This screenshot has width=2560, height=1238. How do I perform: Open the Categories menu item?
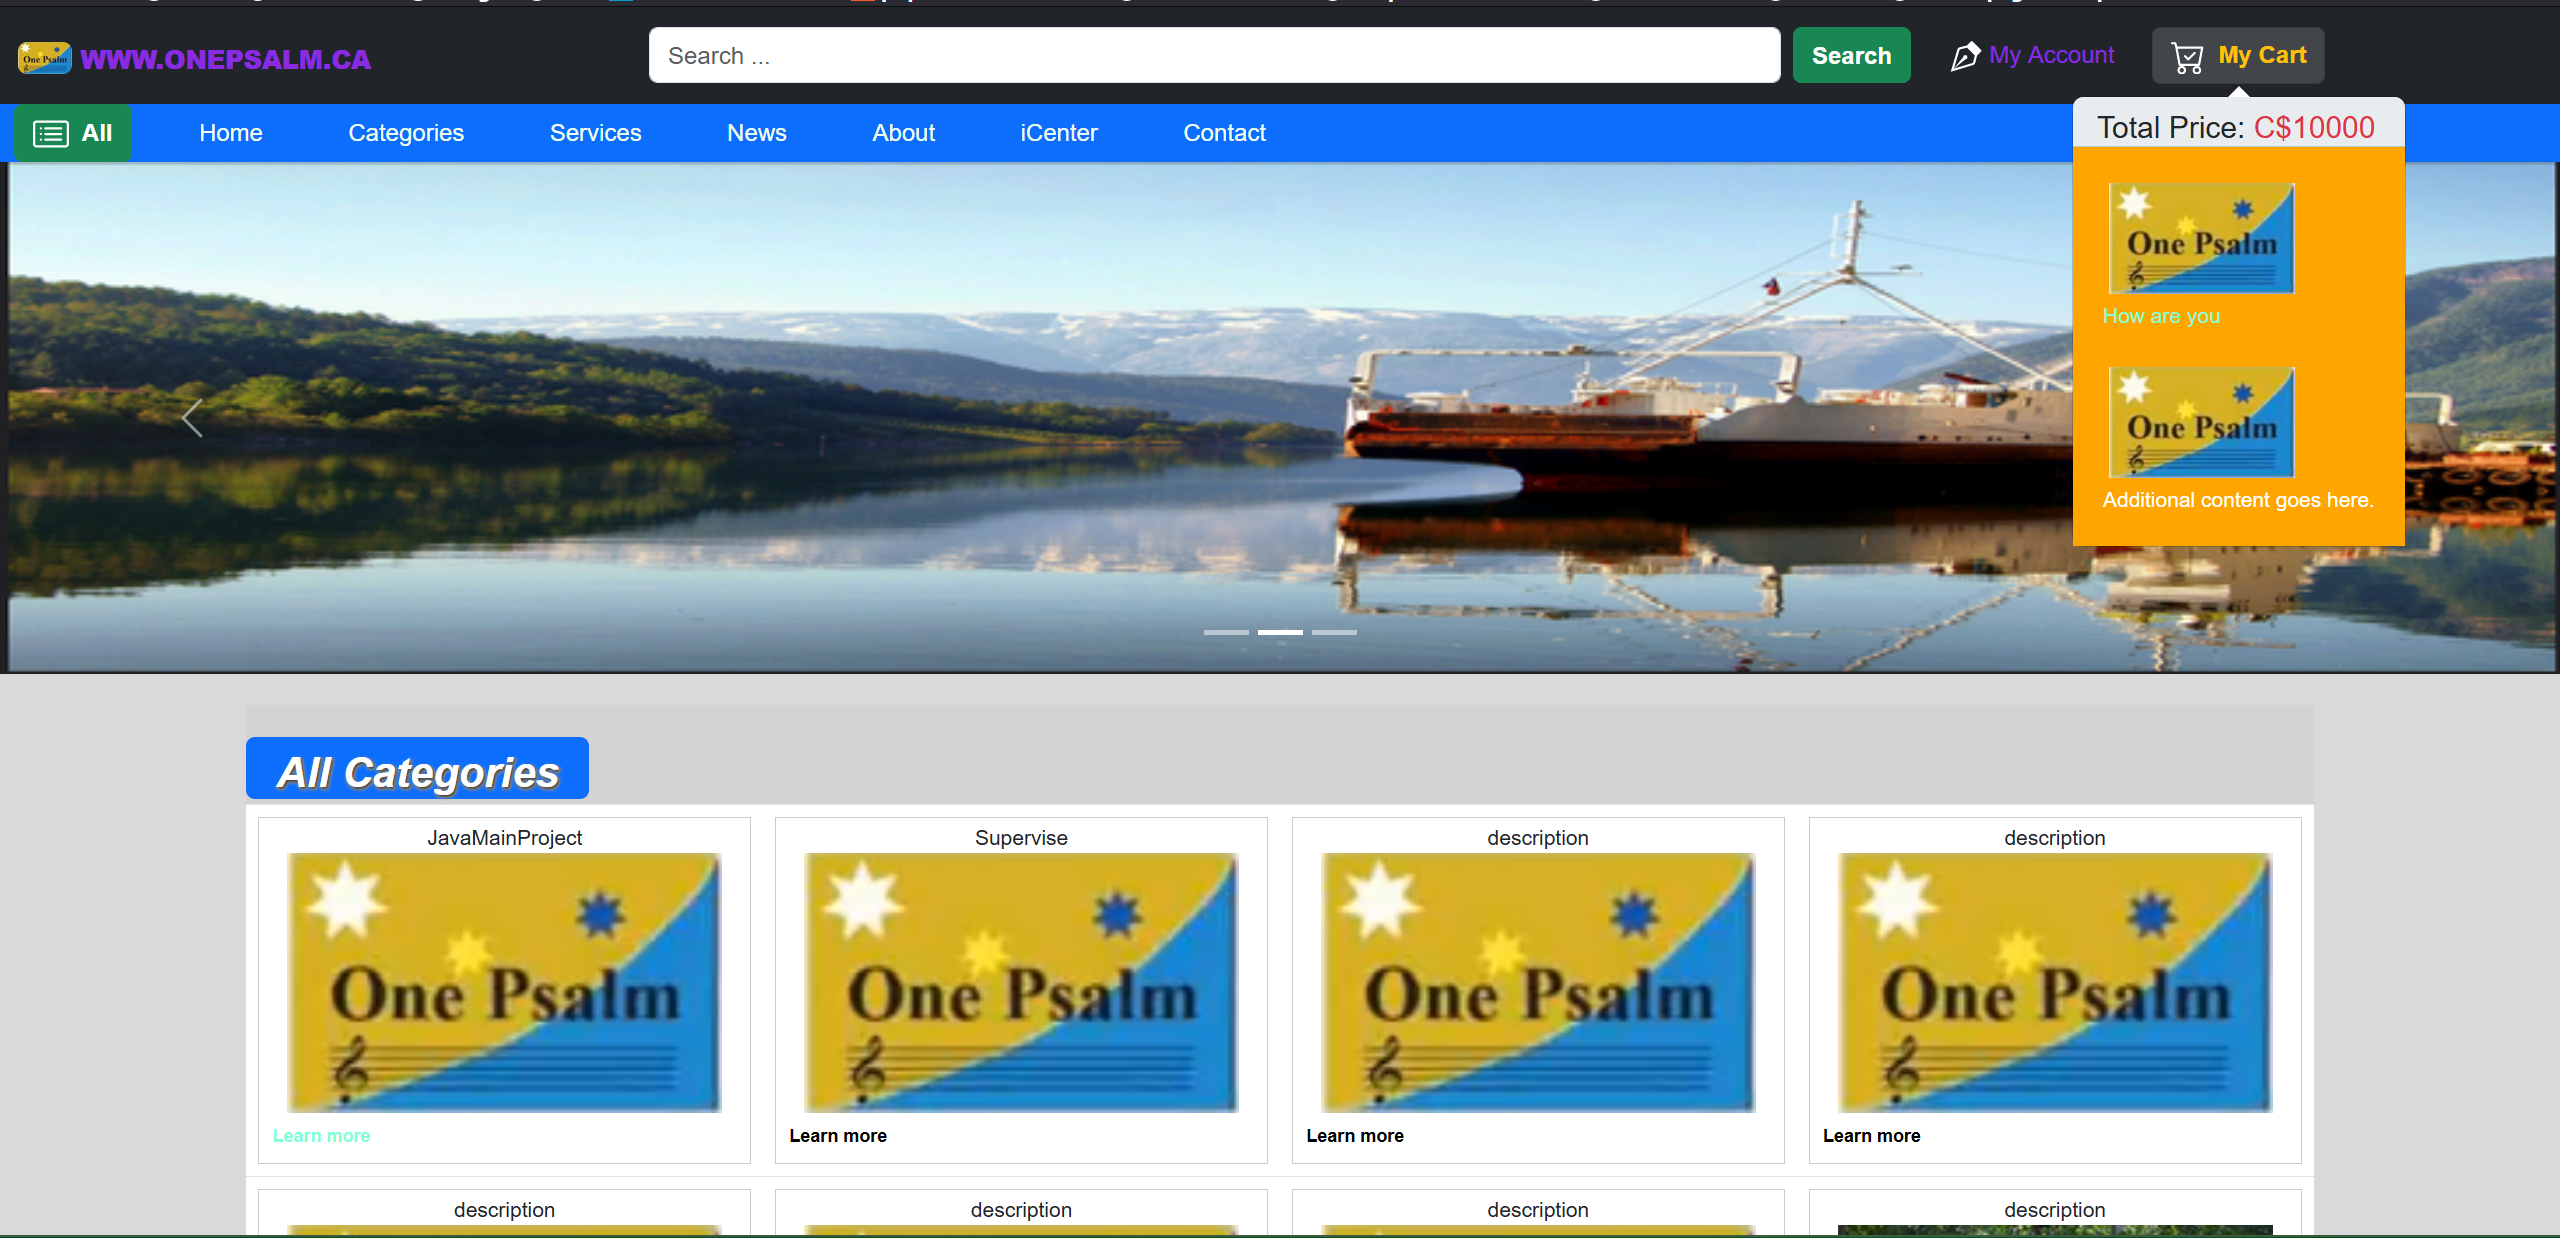click(x=406, y=133)
